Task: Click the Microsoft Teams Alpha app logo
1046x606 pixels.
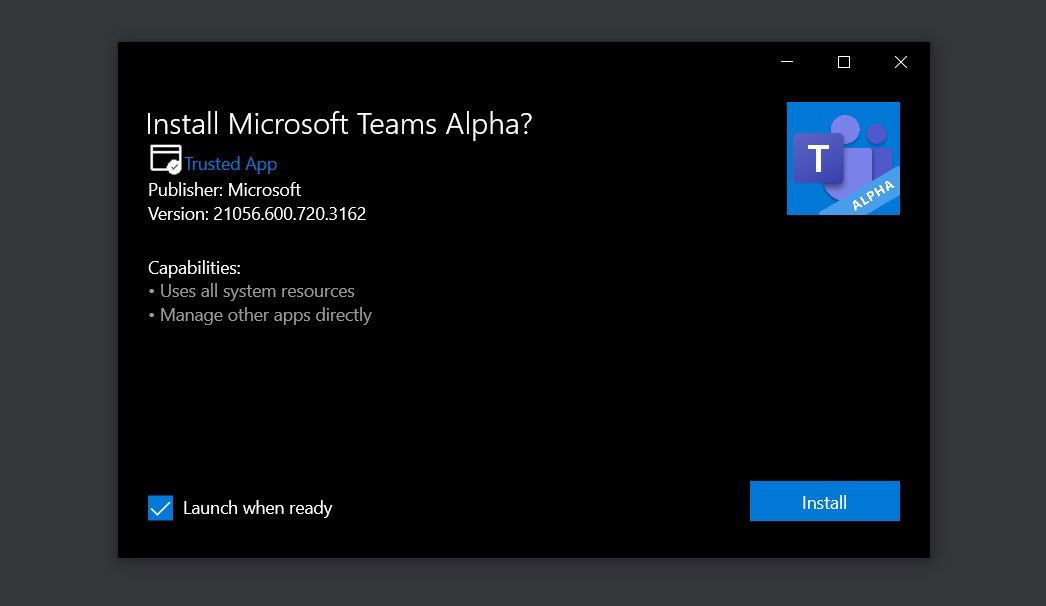Action: tap(843, 157)
